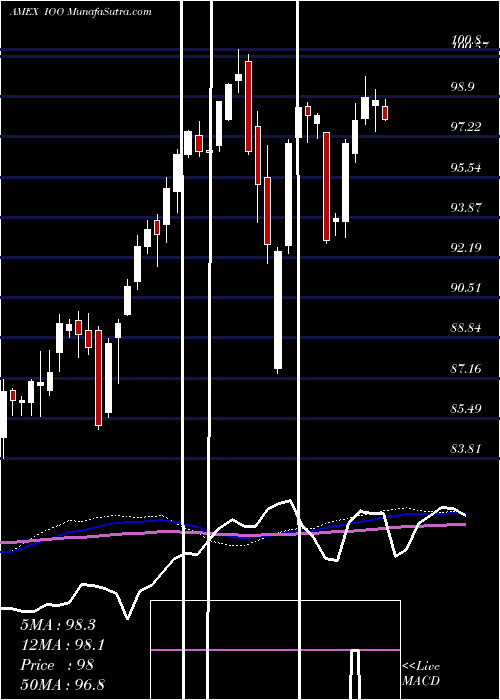This screenshot has height=700, width=500.
Task: Click the last red candlestick on the right
Action: (385, 112)
